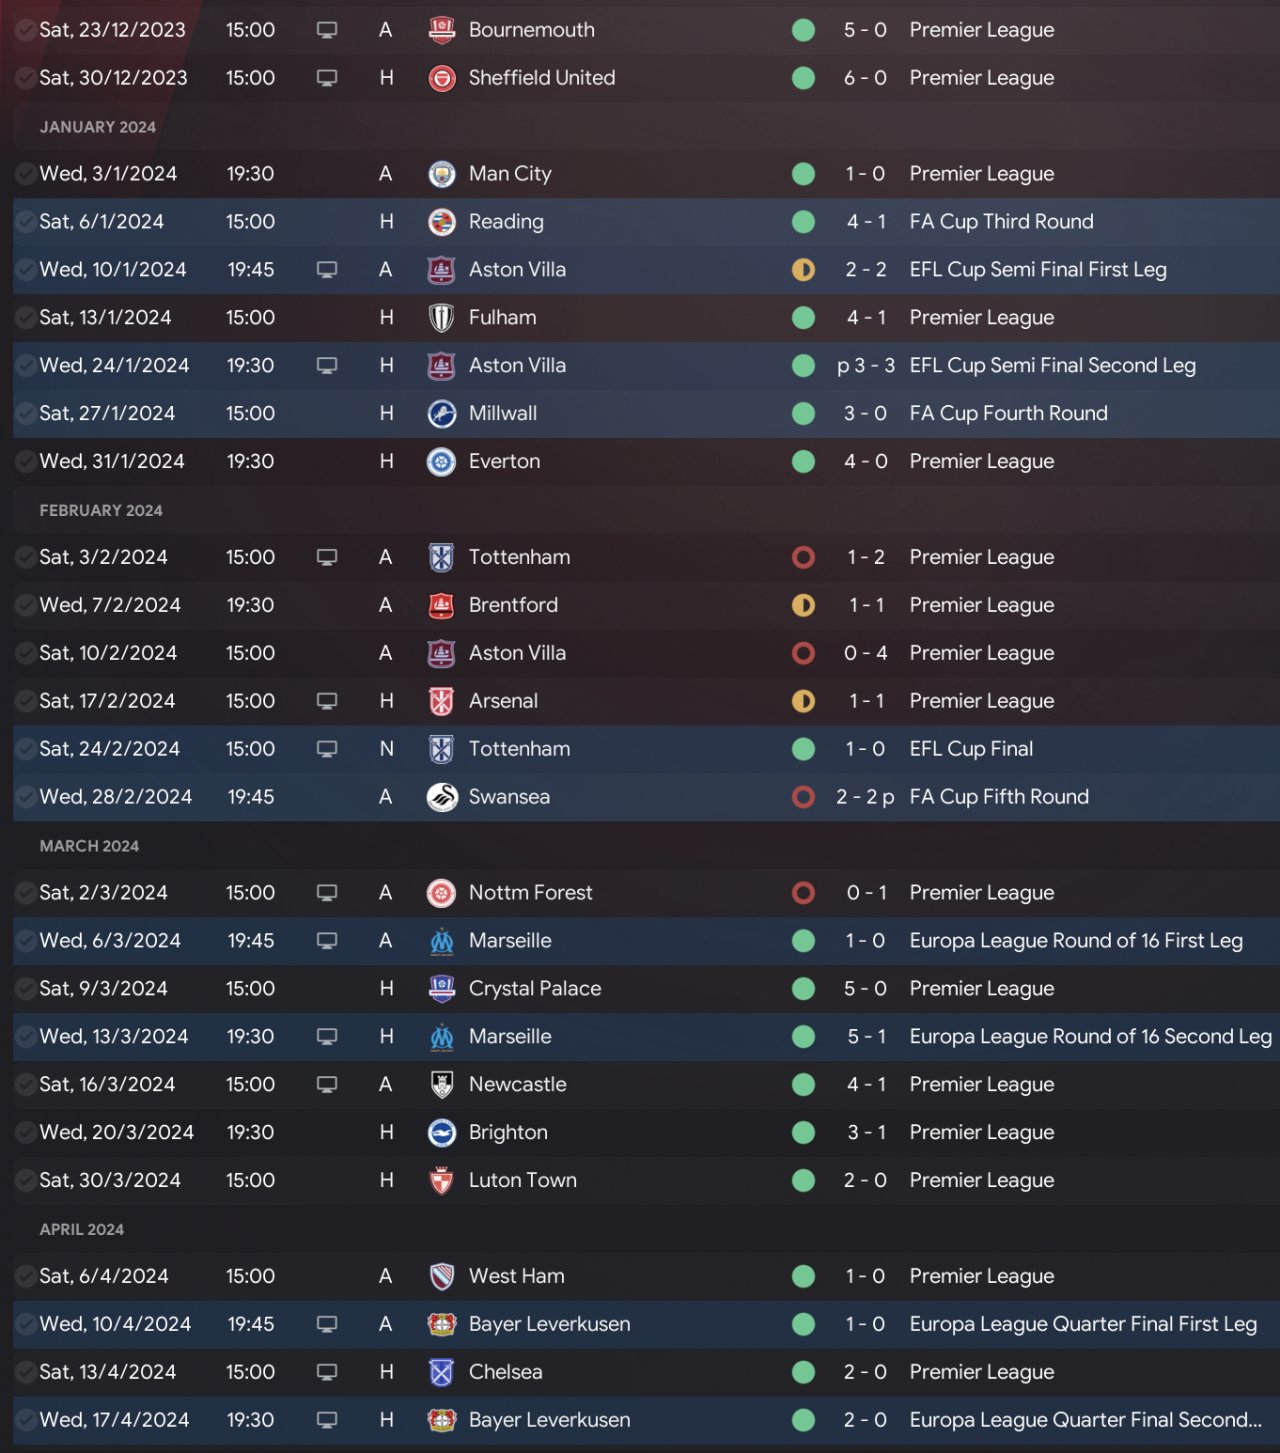This screenshot has height=1453, width=1280.
Task: Toggle the checkmark beside Sat, 23/12/2023 fixture
Action: [26, 30]
